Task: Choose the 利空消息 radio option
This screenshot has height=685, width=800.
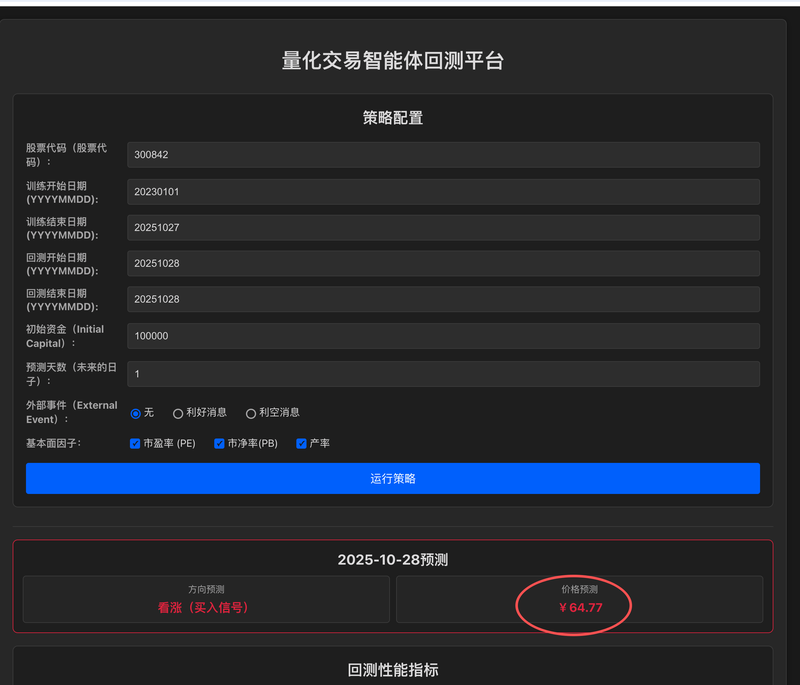Action: point(251,413)
